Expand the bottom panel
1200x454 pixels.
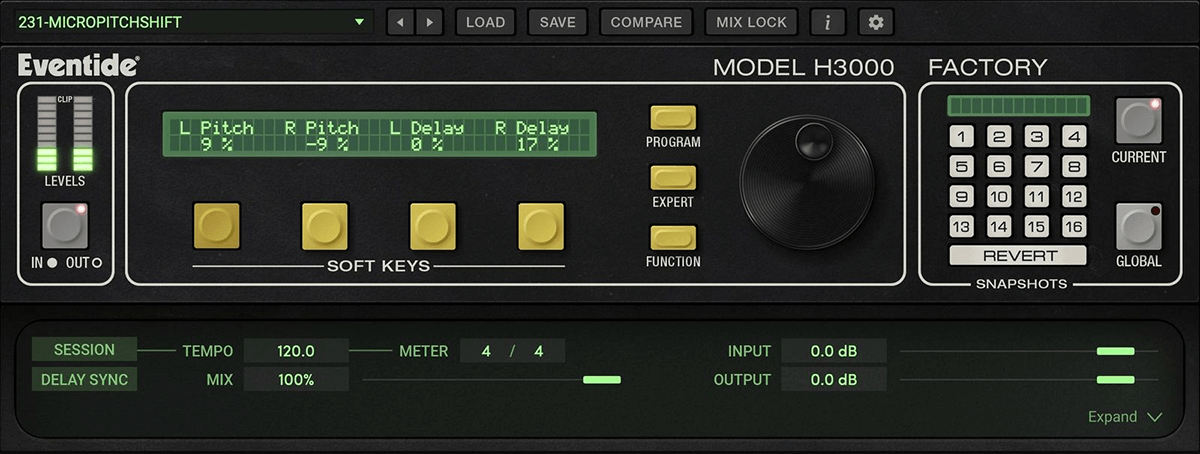[x=1125, y=417]
